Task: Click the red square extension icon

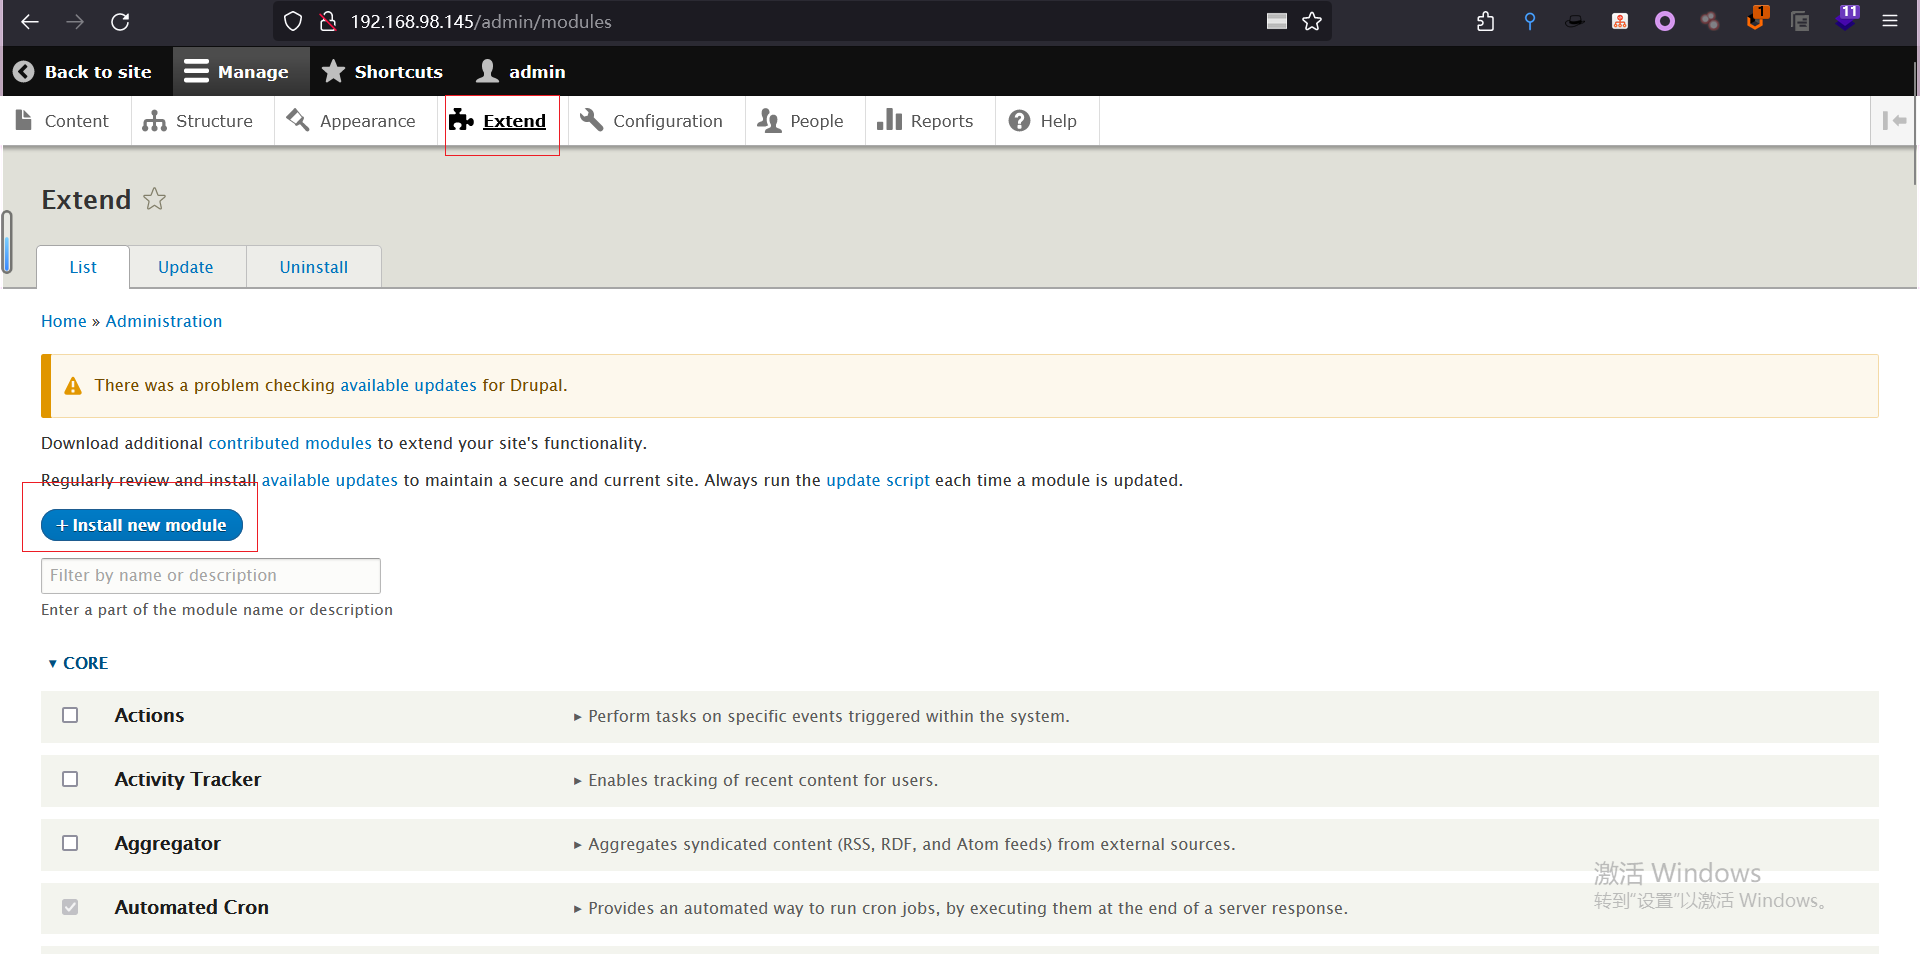Action: (x=1620, y=21)
